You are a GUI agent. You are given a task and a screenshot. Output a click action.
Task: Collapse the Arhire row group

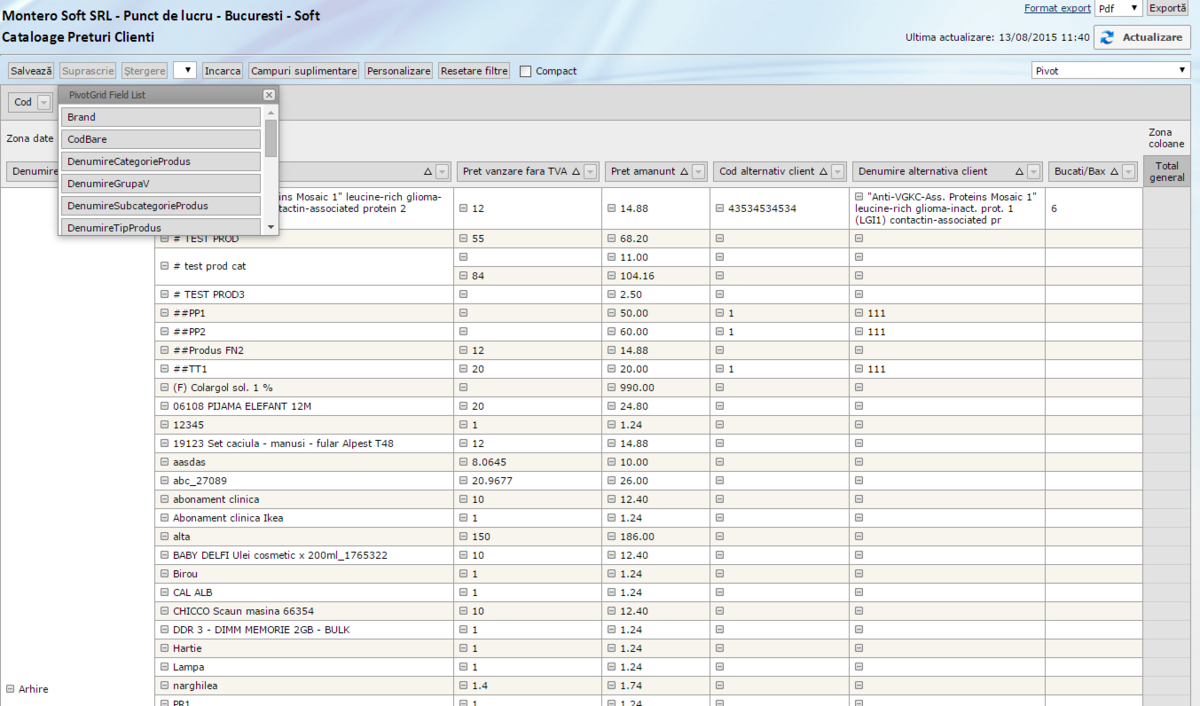(x=10, y=689)
